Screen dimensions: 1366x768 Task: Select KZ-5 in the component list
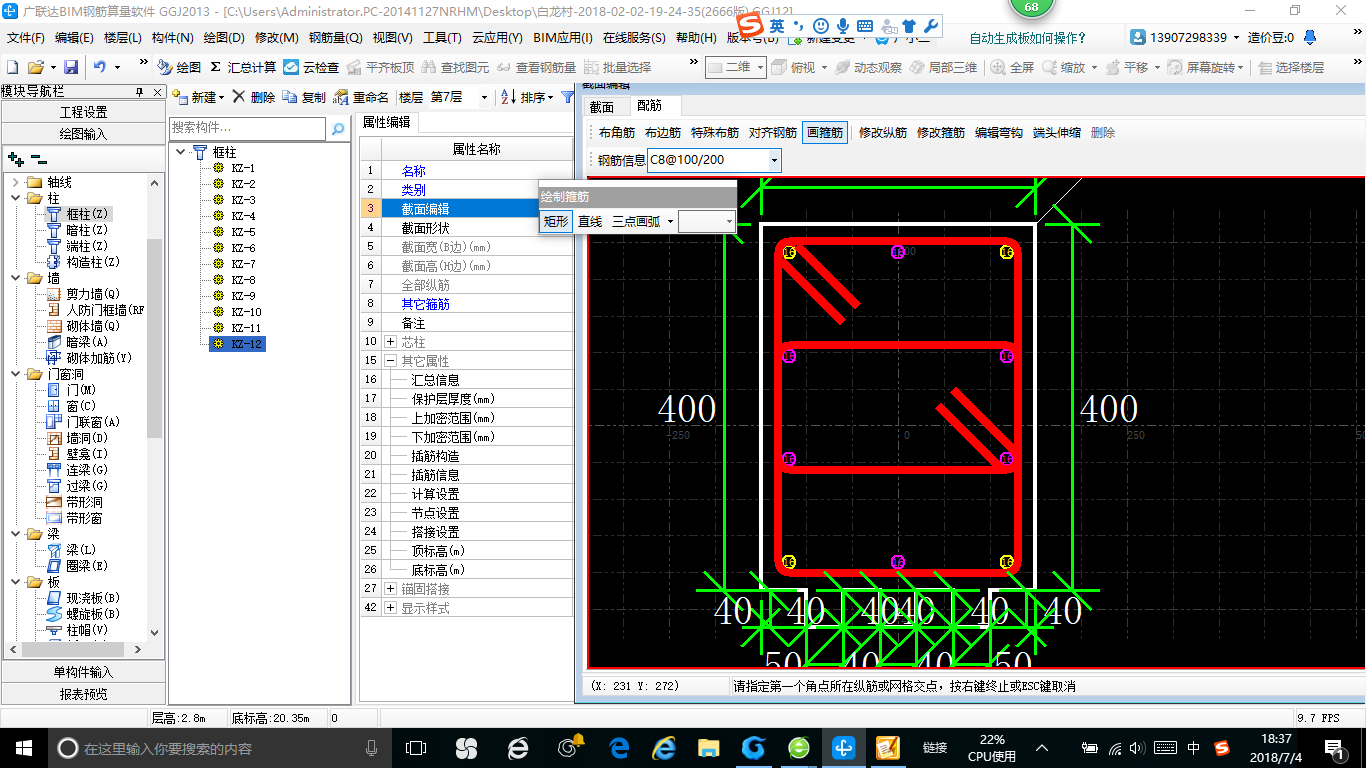[243, 232]
